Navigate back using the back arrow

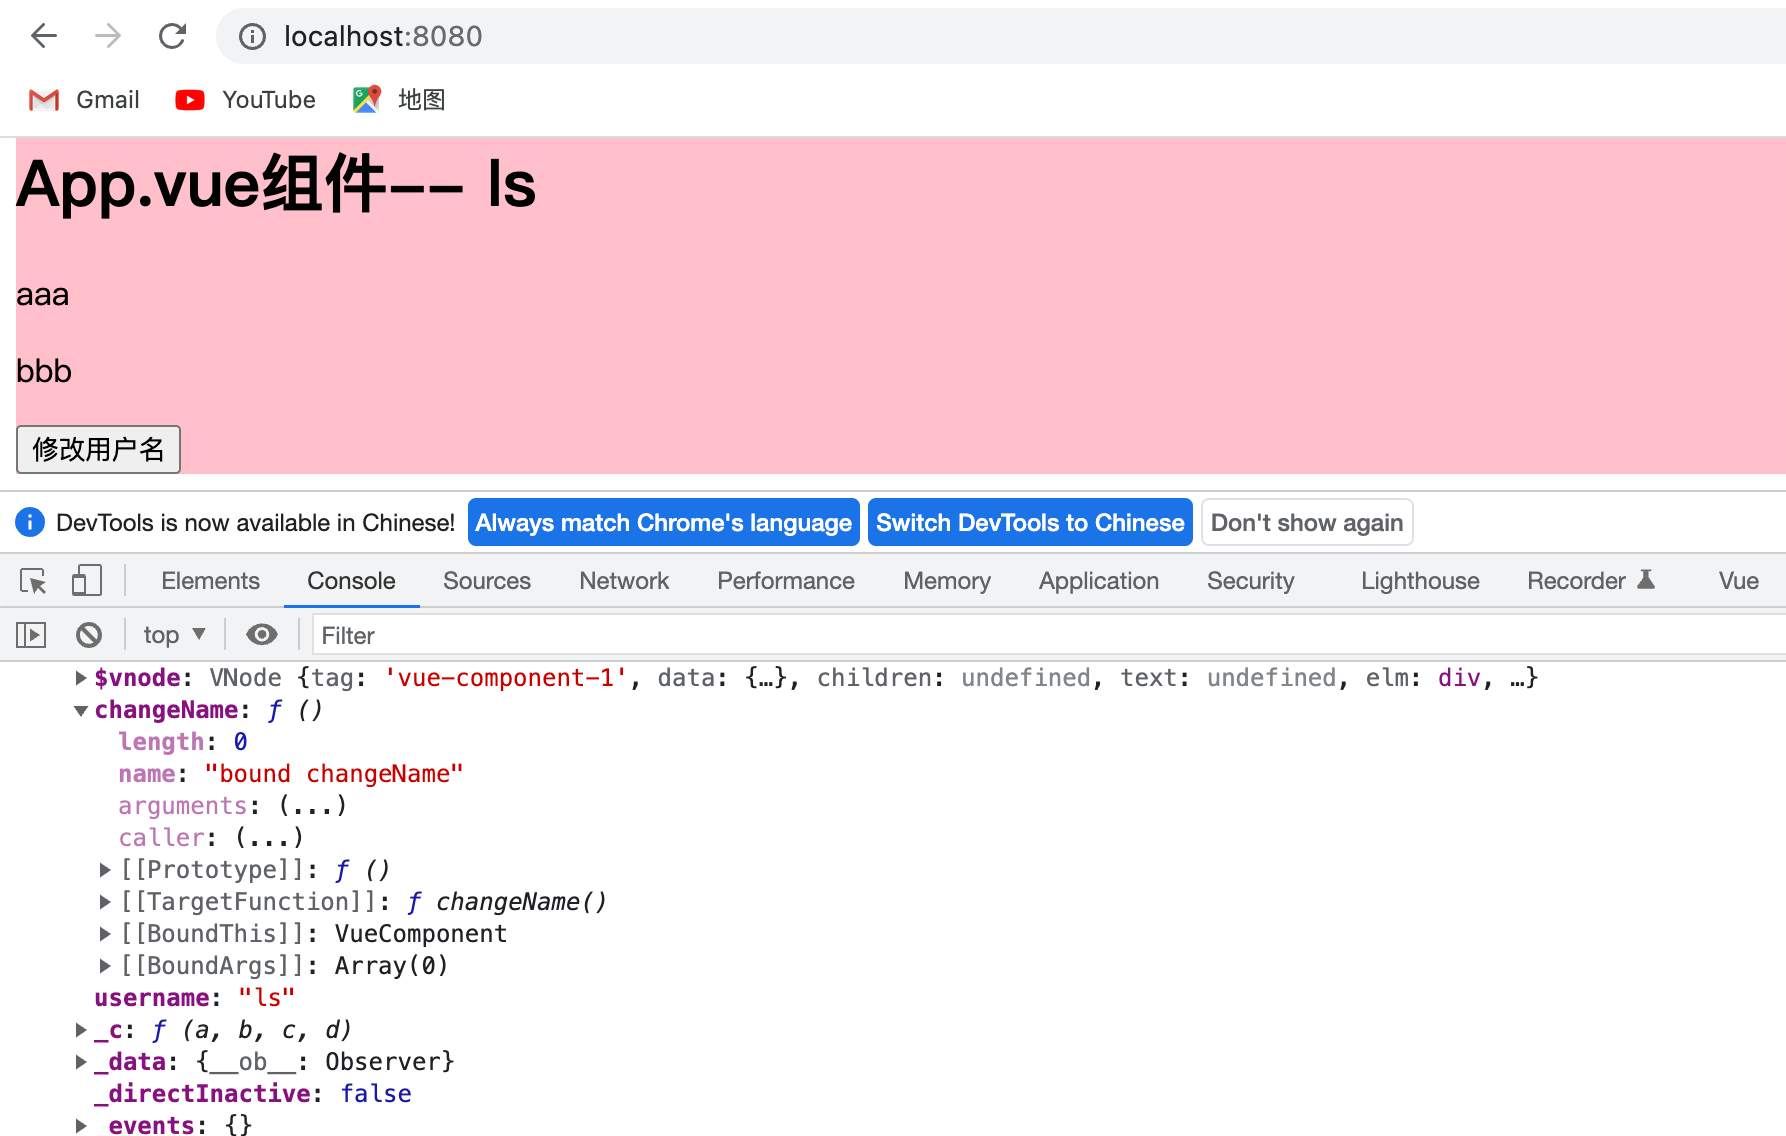pyautogui.click(x=43, y=36)
